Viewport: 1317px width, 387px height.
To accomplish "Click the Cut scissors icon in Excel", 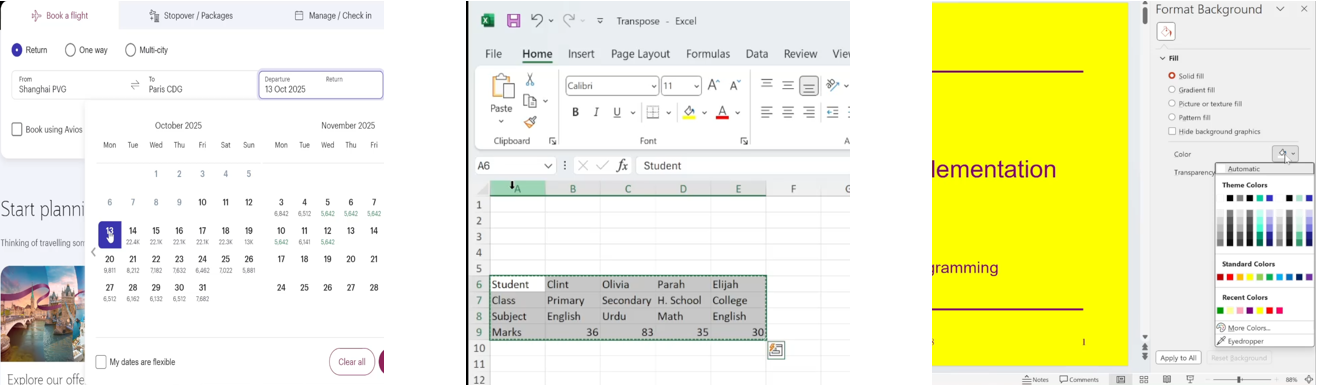I will tap(530, 80).
